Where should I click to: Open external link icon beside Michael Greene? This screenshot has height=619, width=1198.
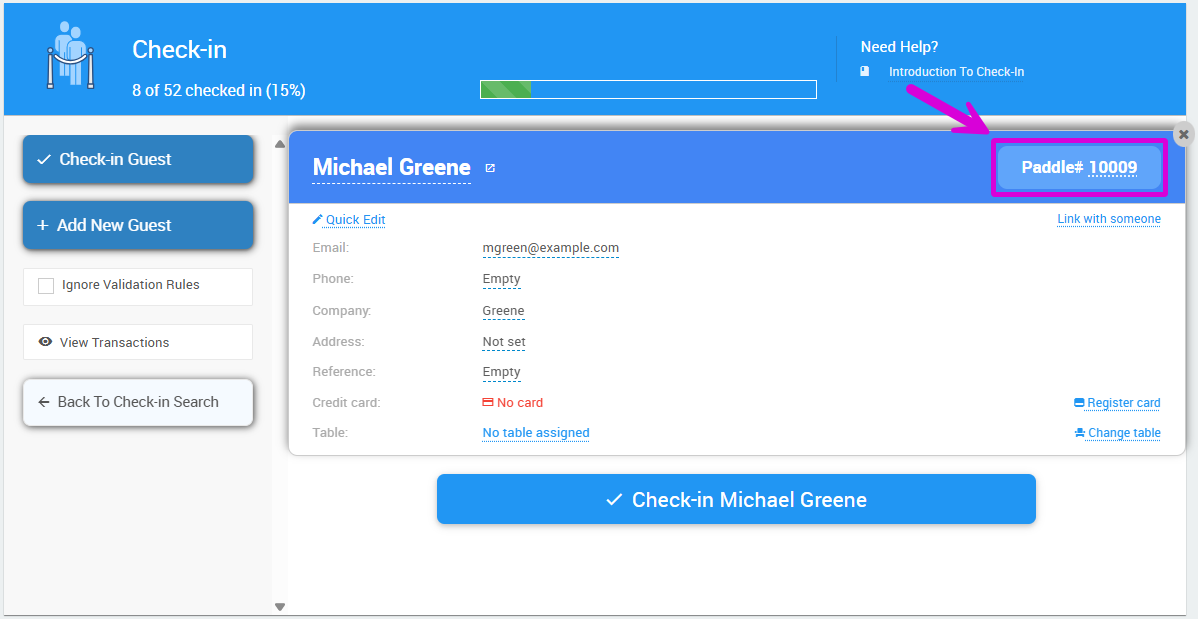pyautogui.click(x=490, y=168)
